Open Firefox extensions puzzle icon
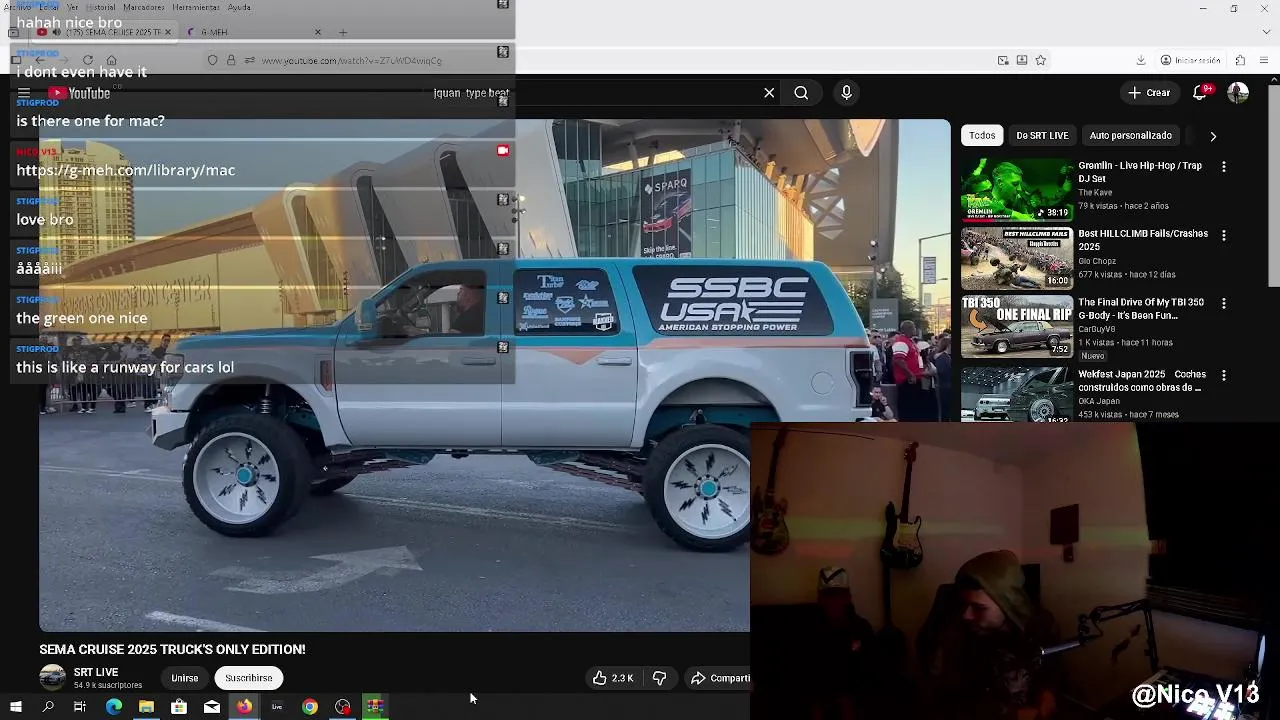 point(1240,60)
